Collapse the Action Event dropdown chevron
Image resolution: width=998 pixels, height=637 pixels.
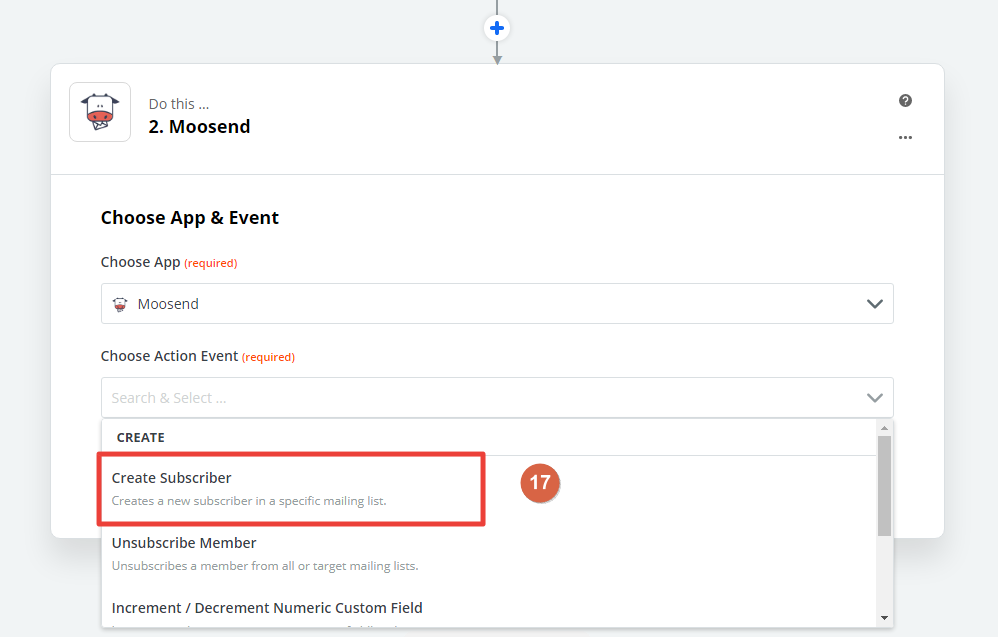(x=875, y=398)
